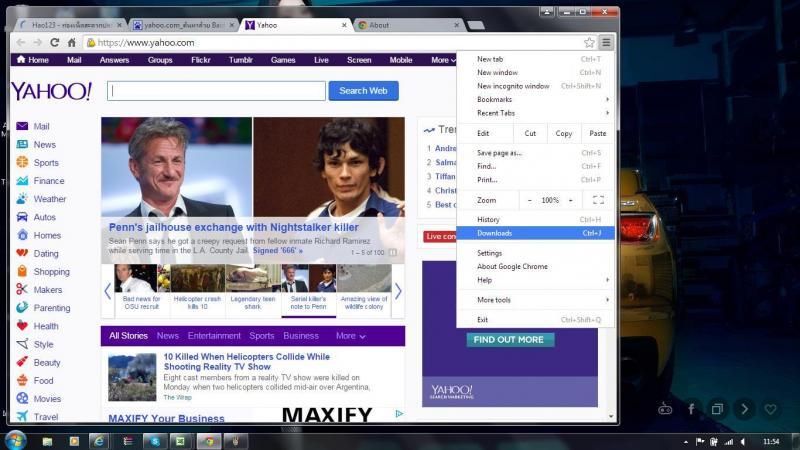
Task: Increase zoom with plus button
Action: point(570,200)
